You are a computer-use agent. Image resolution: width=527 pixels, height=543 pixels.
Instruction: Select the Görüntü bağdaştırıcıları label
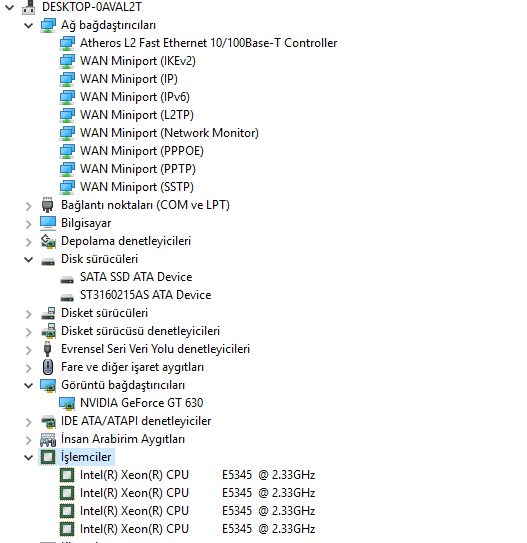[123, 385]
